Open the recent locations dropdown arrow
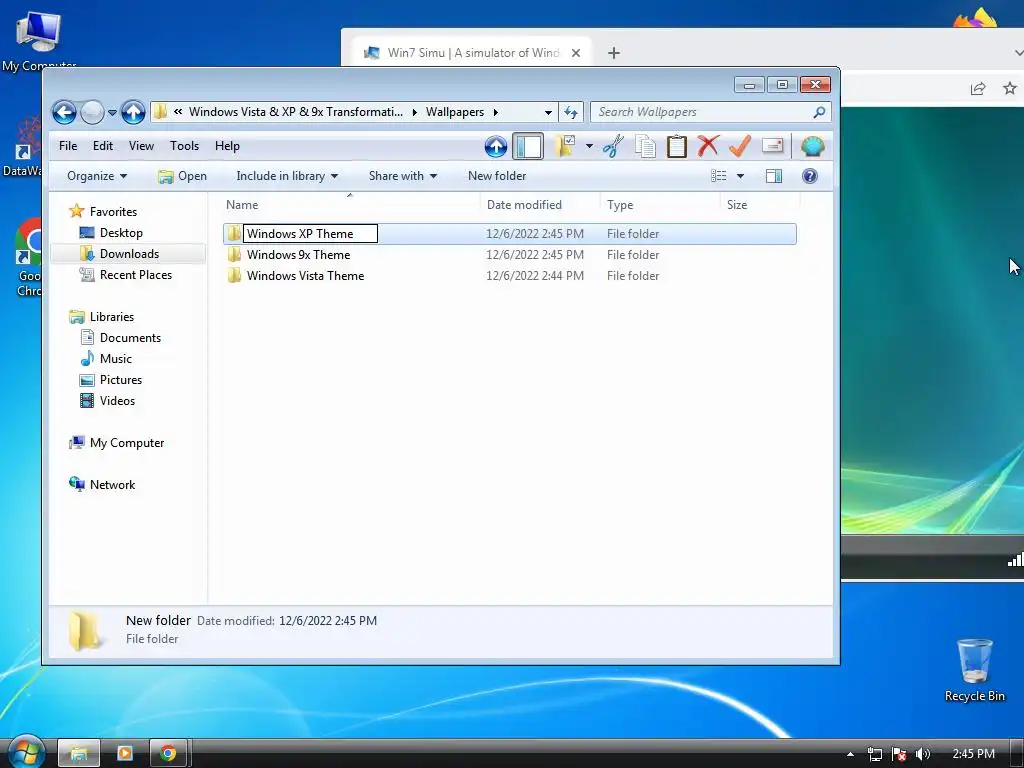1024x768 pixels. 112,112
